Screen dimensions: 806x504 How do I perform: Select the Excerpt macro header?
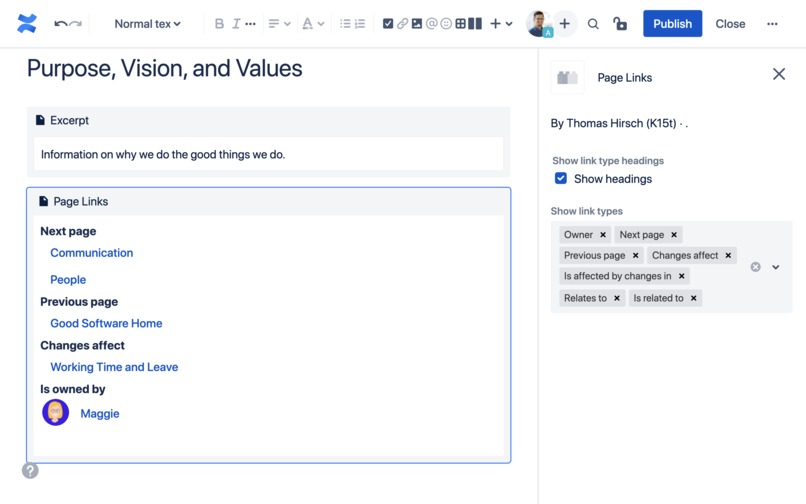[268, 120]
